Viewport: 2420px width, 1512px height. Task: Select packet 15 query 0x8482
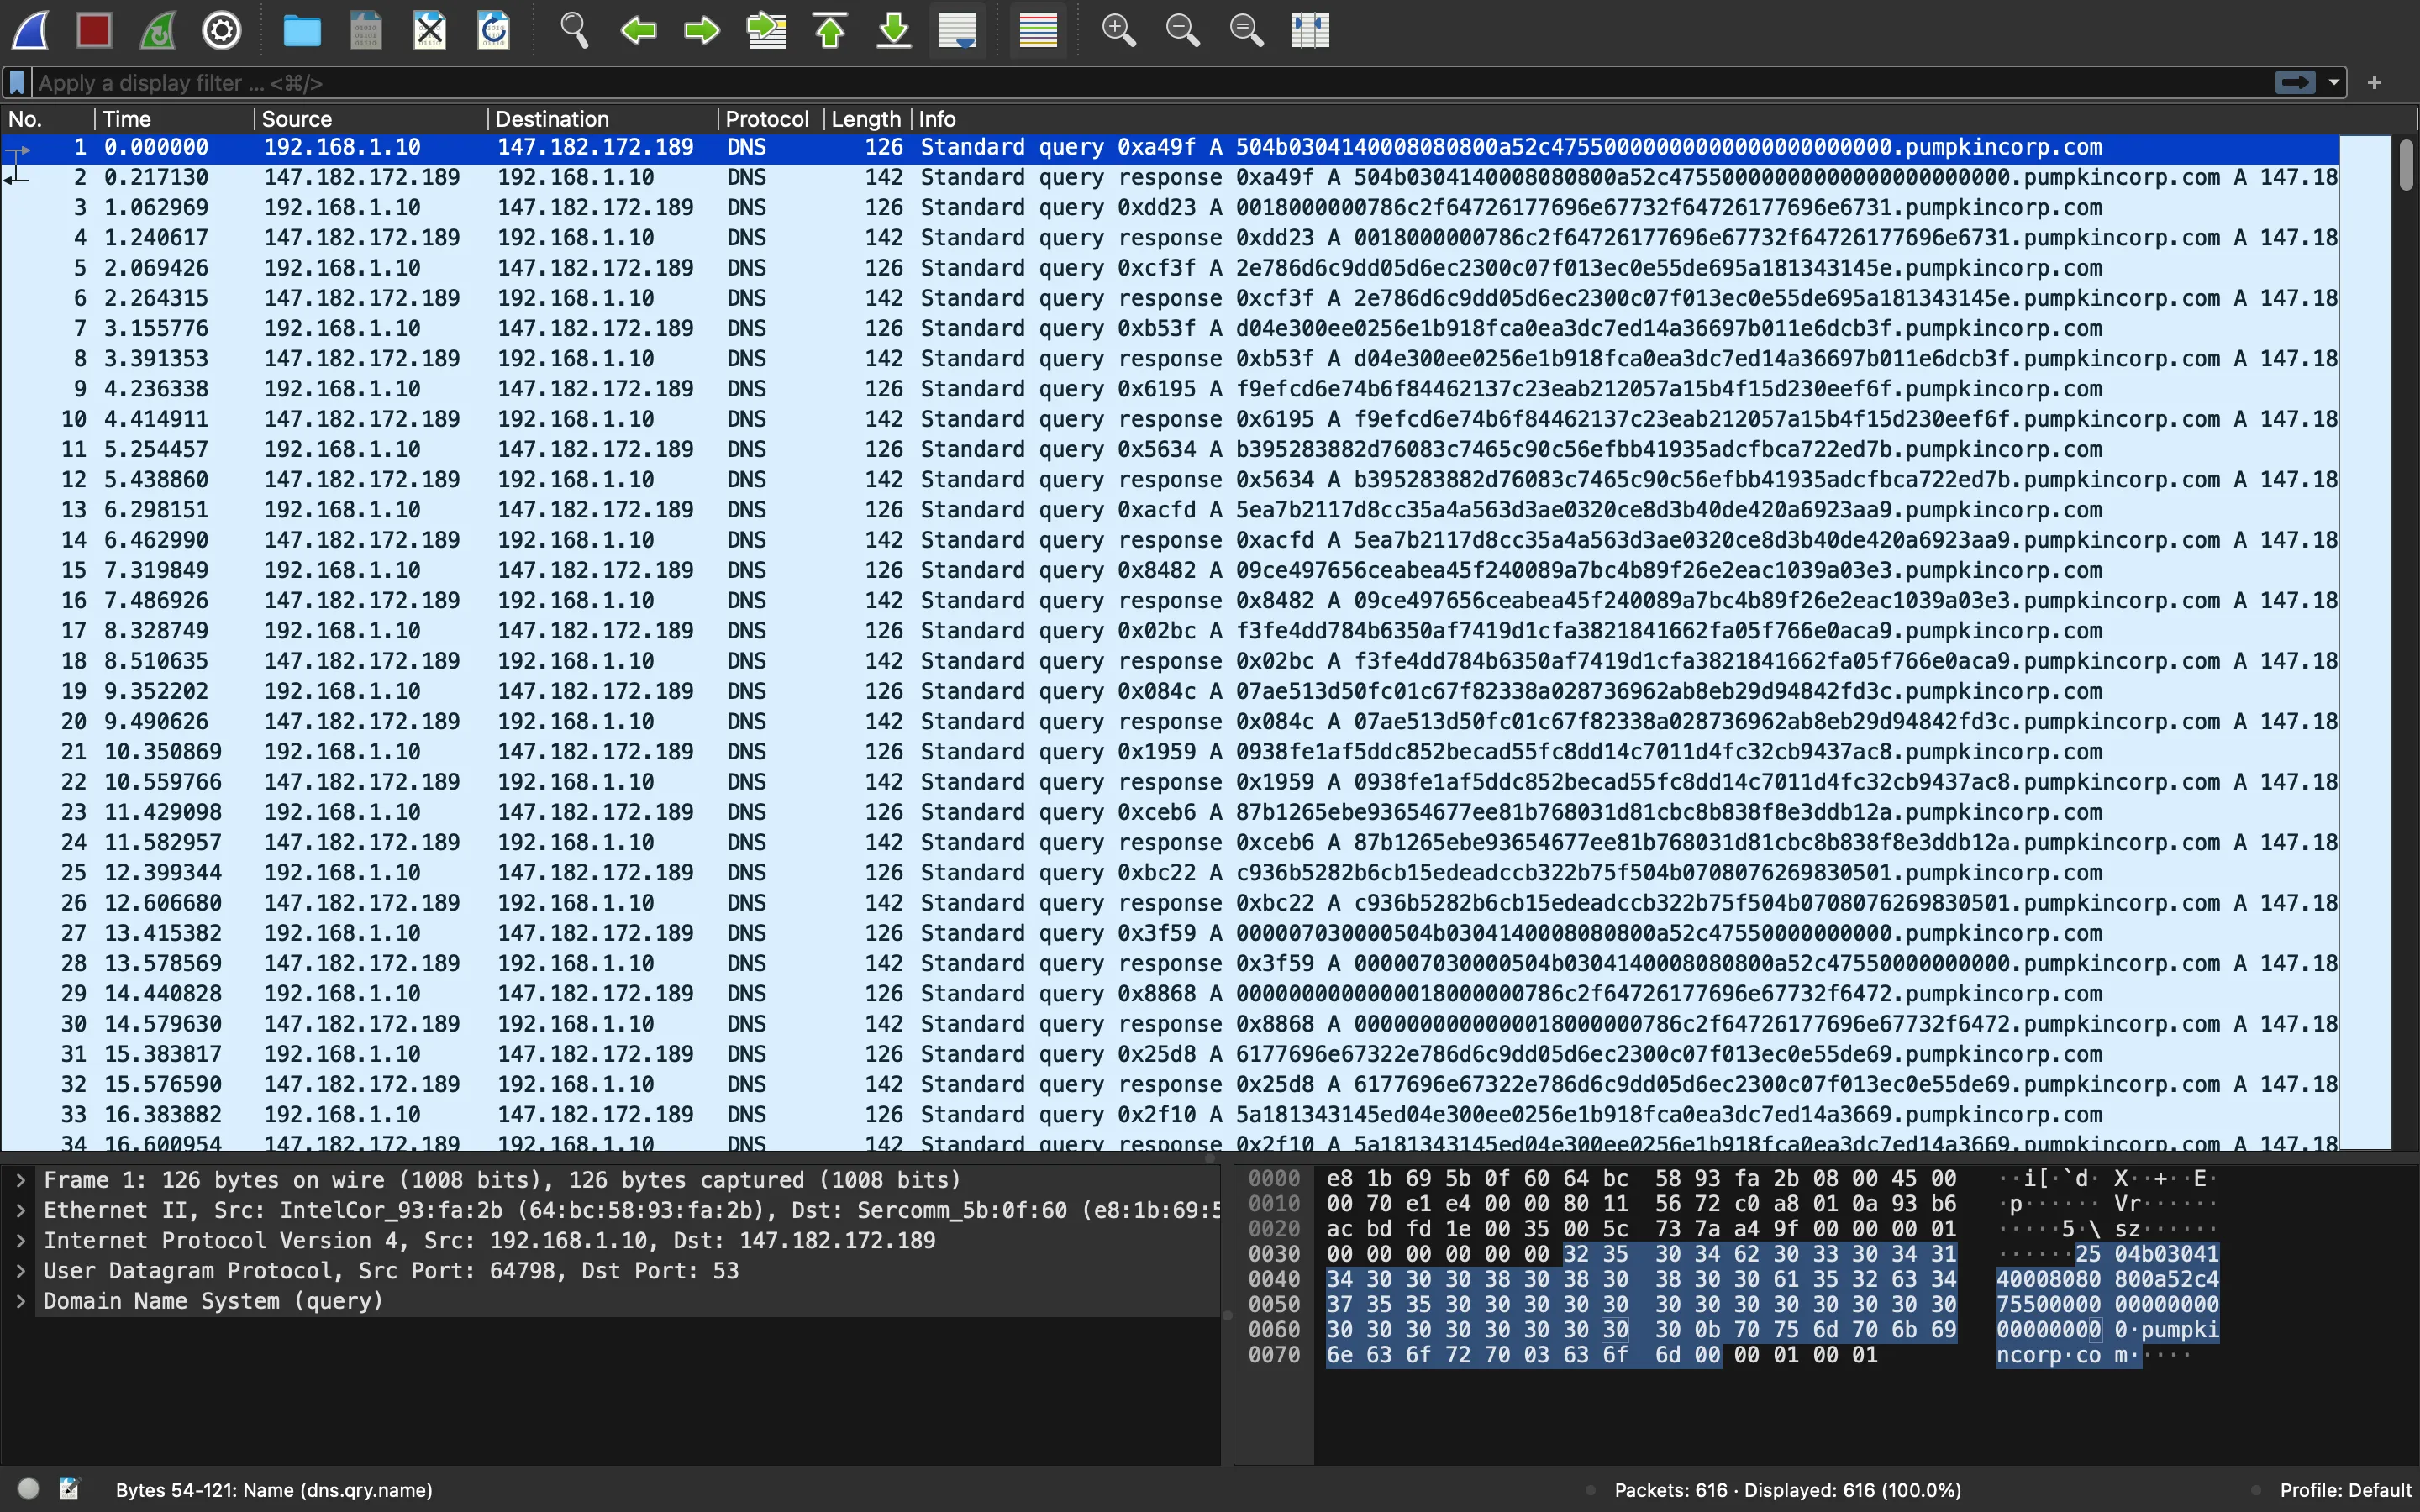(1170, 570)
